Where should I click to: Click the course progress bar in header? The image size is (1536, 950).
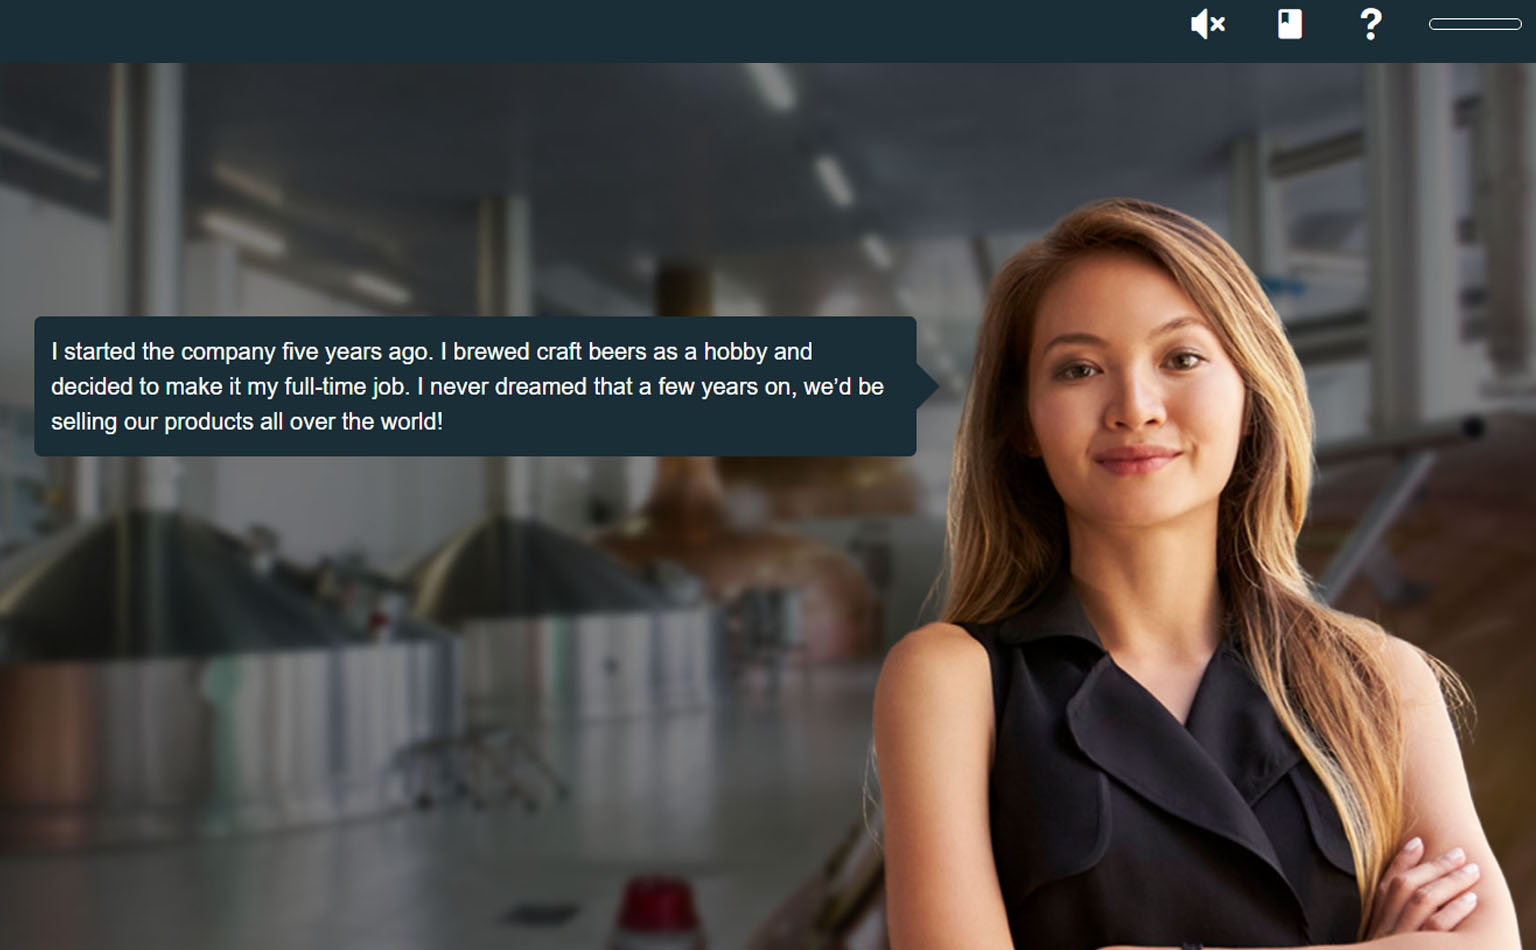(x=1475, y=24)
